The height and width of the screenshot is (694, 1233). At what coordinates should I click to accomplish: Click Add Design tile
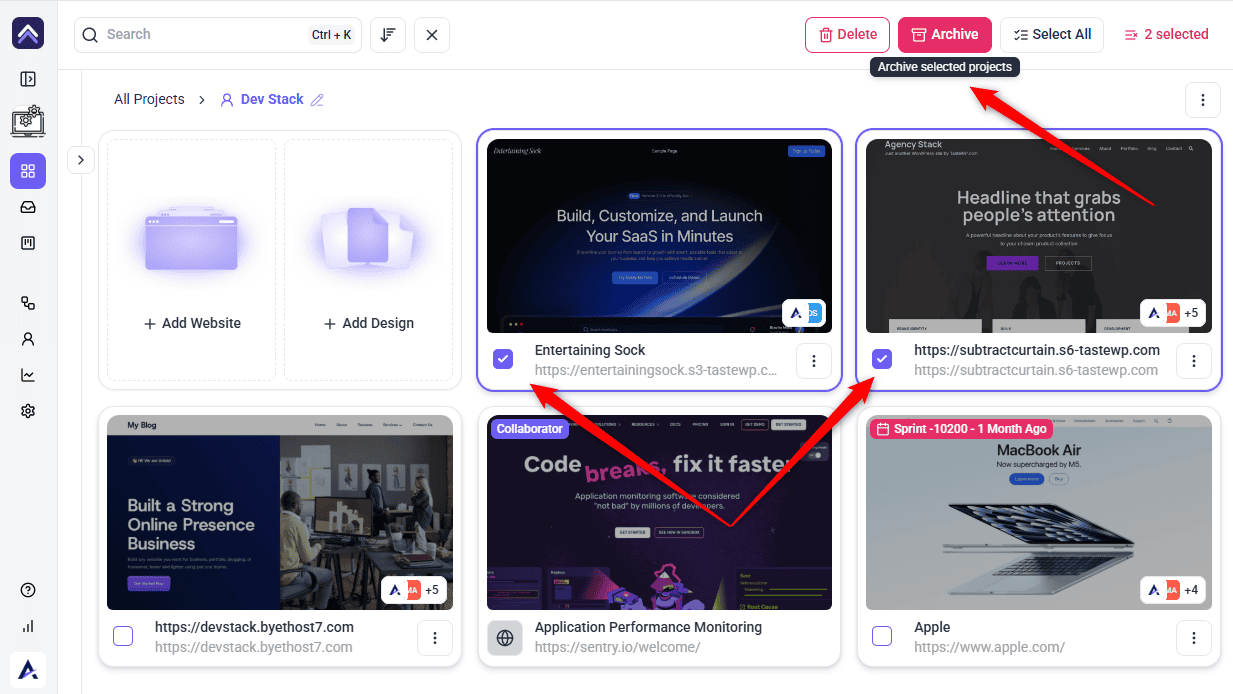[368, 260]
